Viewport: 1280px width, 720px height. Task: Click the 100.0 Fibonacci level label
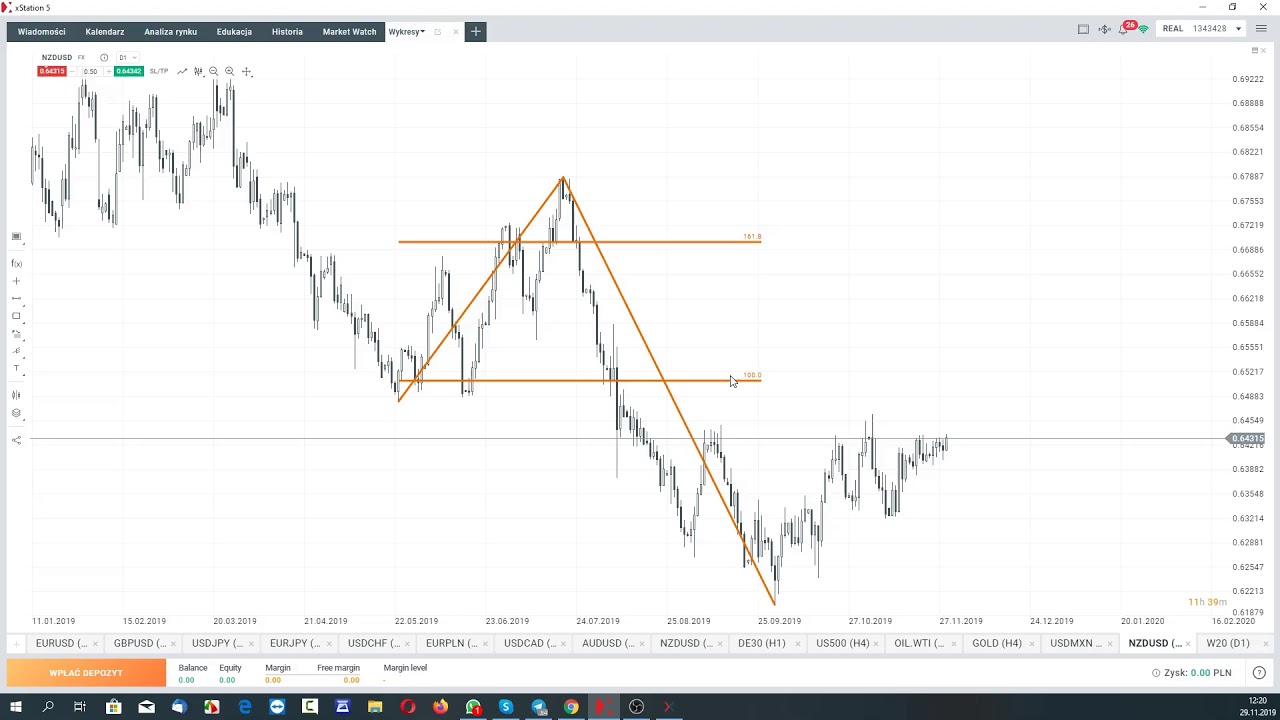coord(752,375)
